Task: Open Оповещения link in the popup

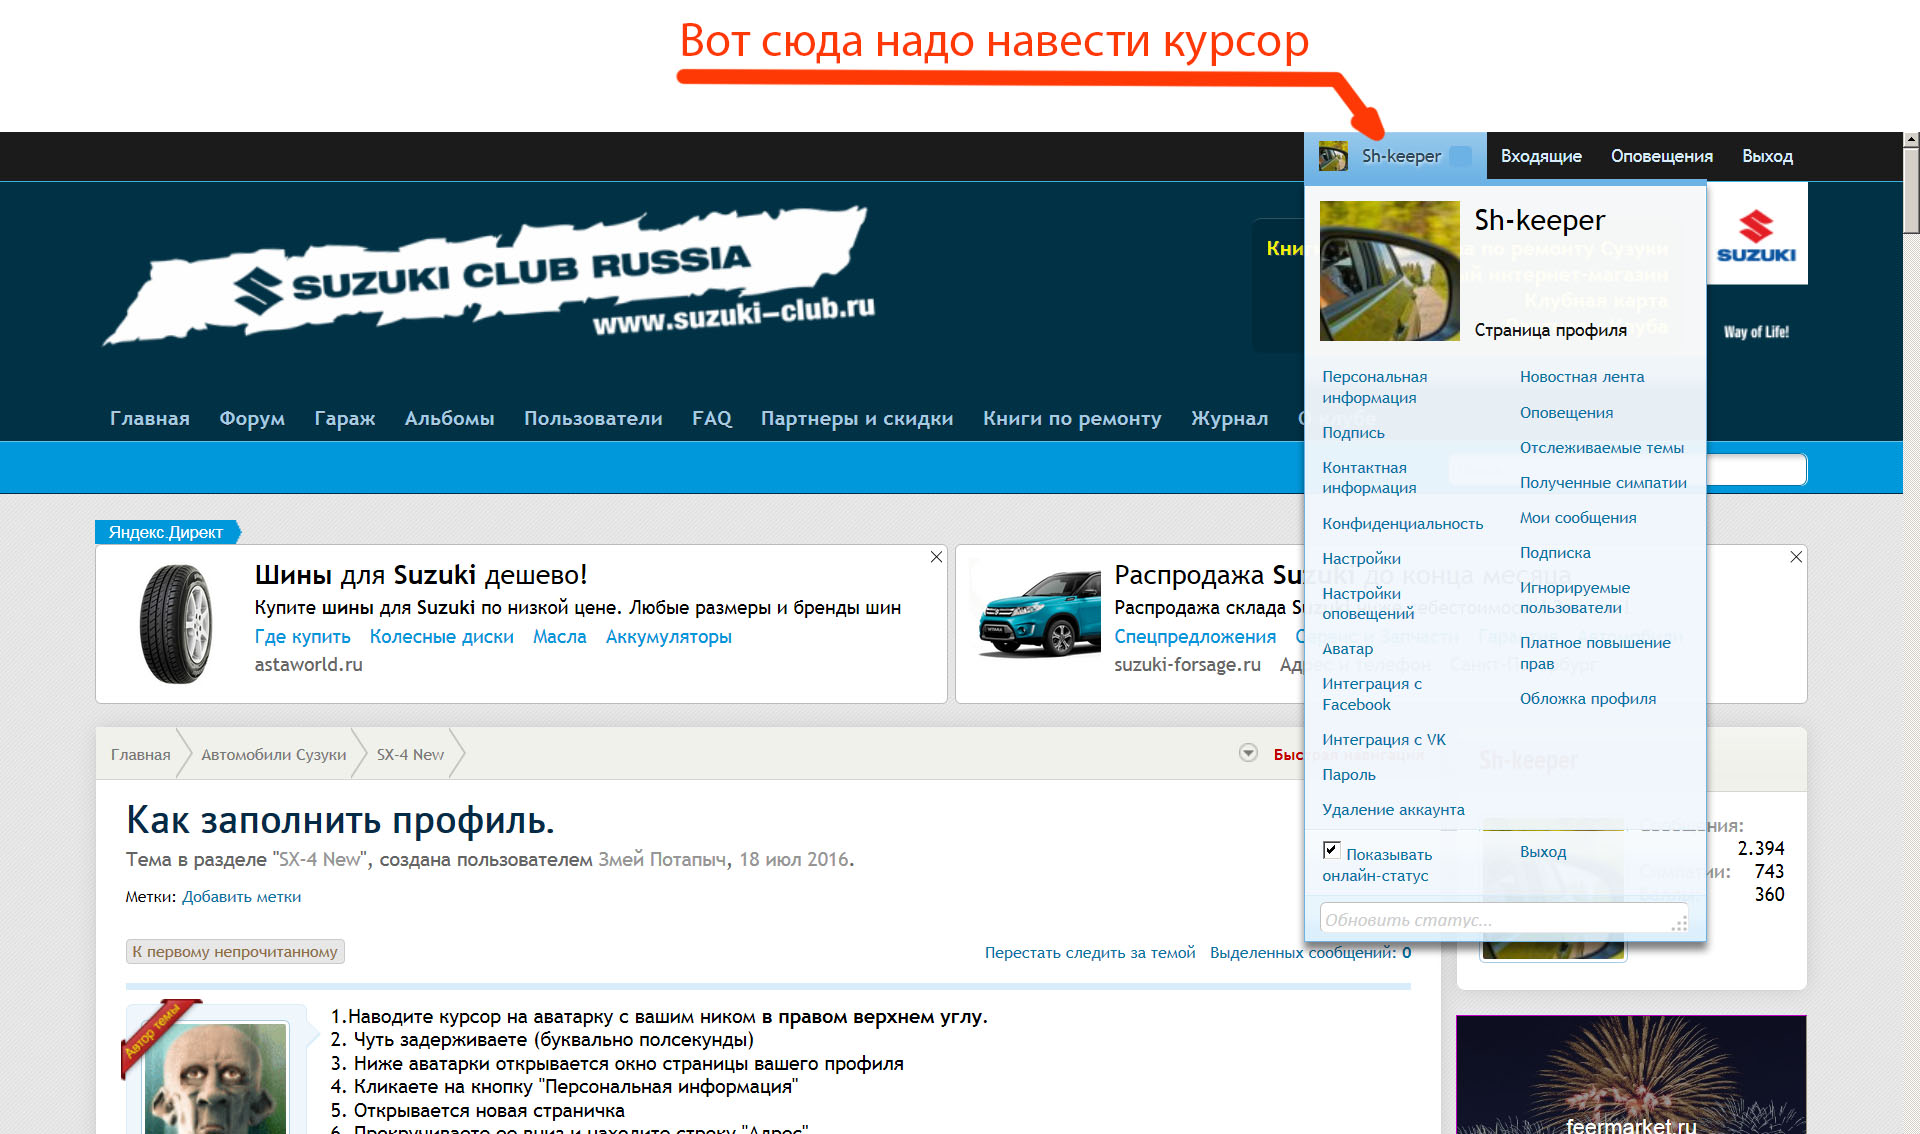Action: (x=1566, y=412)
